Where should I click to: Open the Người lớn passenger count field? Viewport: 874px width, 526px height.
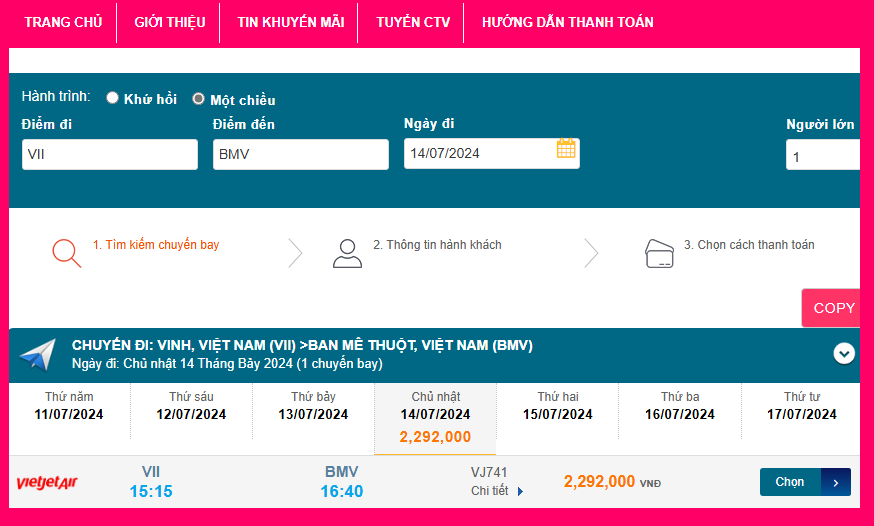(x=822, y=156)
